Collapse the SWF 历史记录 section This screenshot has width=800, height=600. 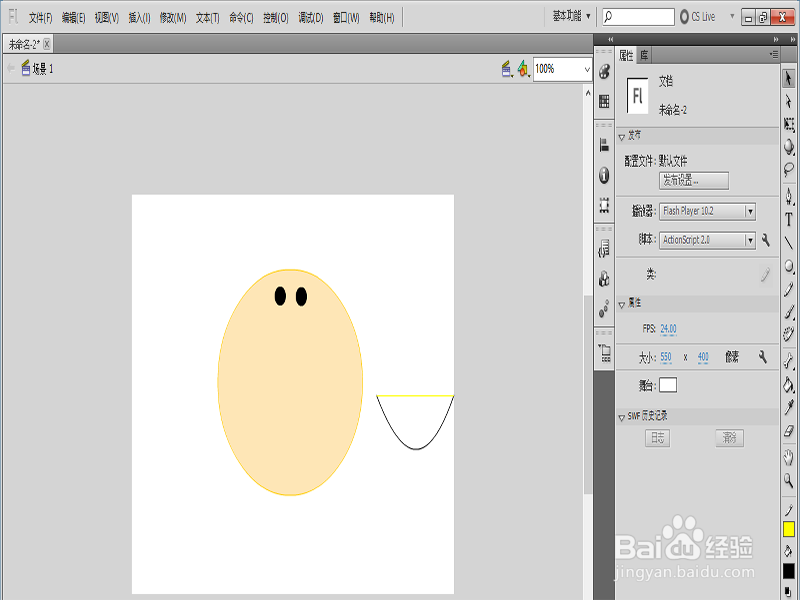point(622,416)
